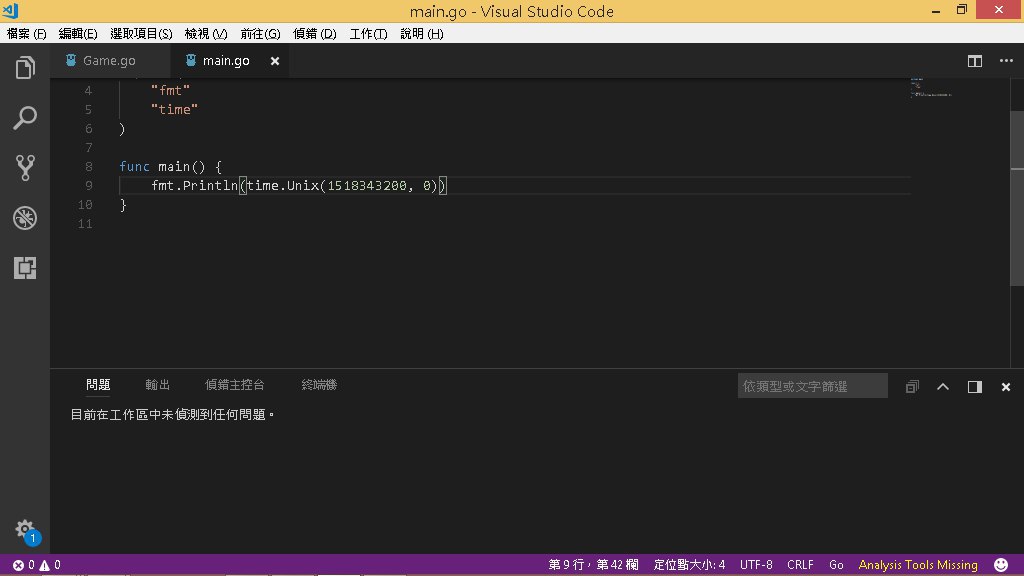Open editor More Actions ellipsis menu
1024x576 pixels.
[x=1006, y=61]
